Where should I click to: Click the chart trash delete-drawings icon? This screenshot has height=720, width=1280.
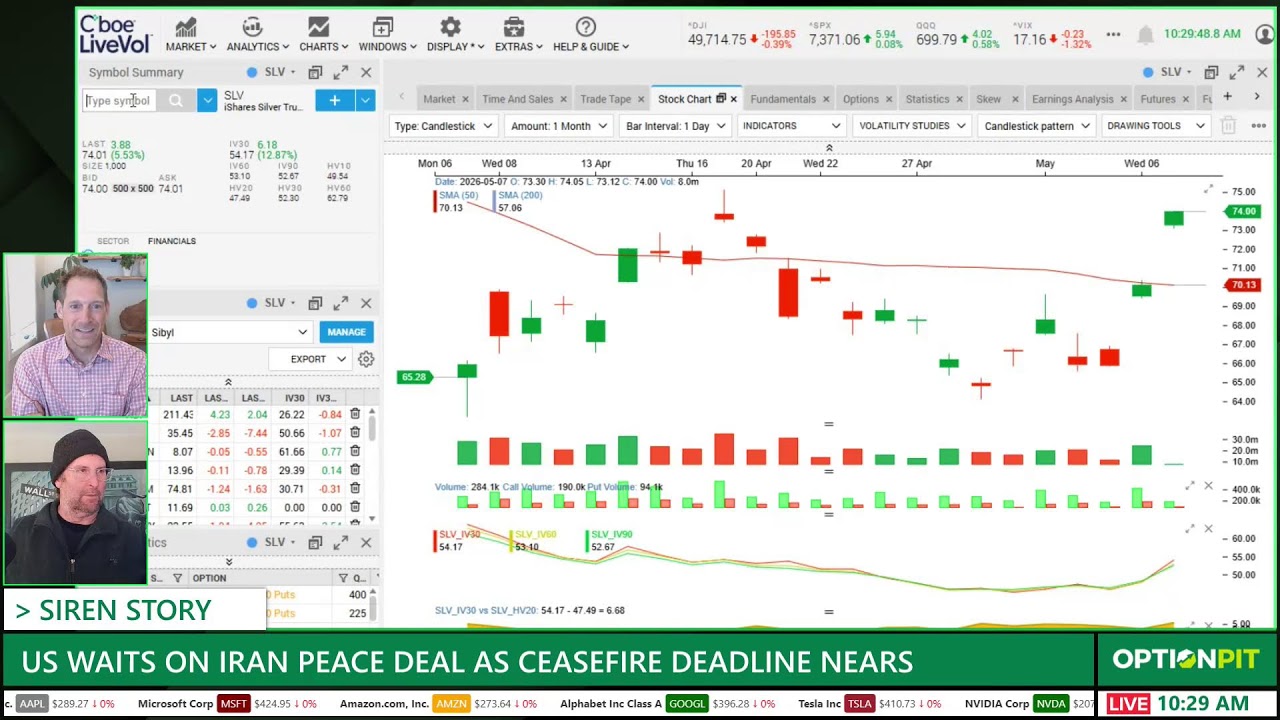click(1228, 126)
